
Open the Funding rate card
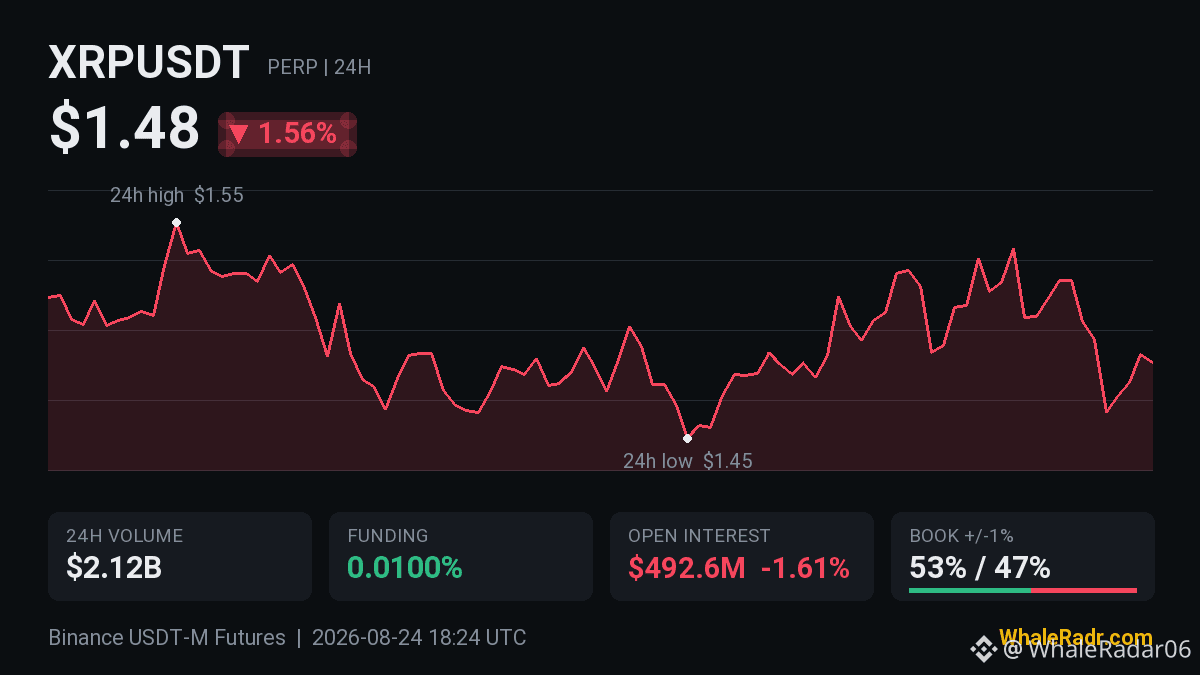pyautogui.click(x=461, y=556)
